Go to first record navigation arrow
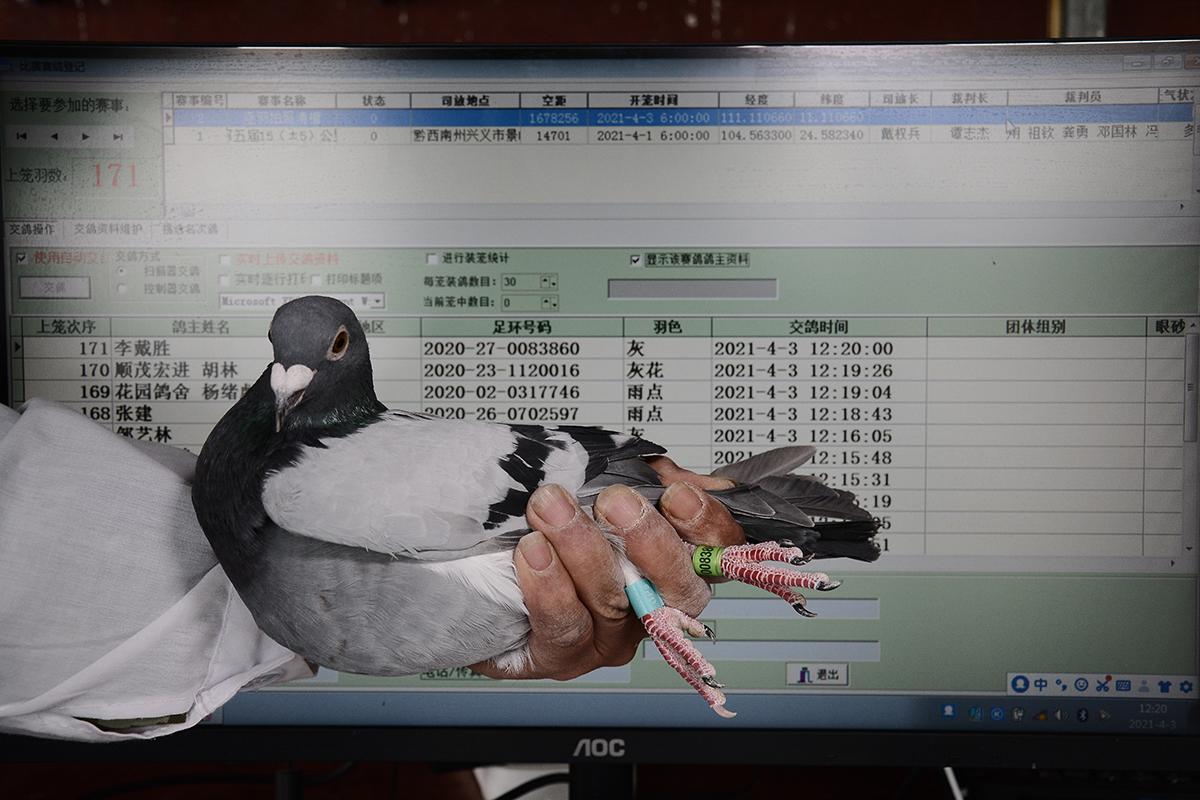 [x=22, y=136]
